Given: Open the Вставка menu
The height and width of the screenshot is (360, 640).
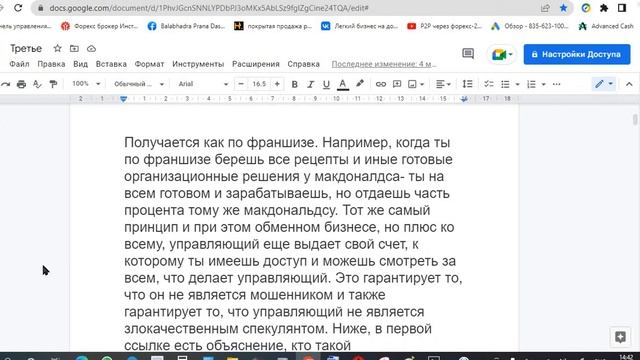Looking at the screenshot, I should (111, 64).
